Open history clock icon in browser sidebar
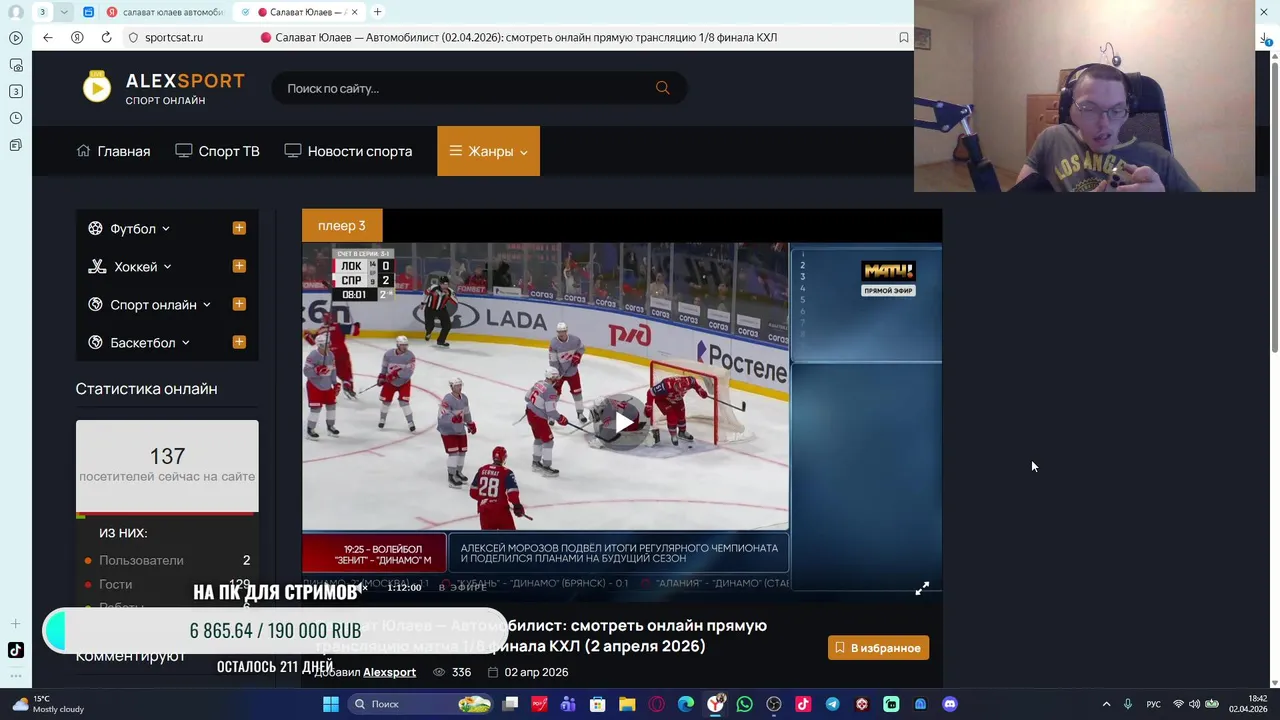The image size is (1280, 720). pos(15,118)
